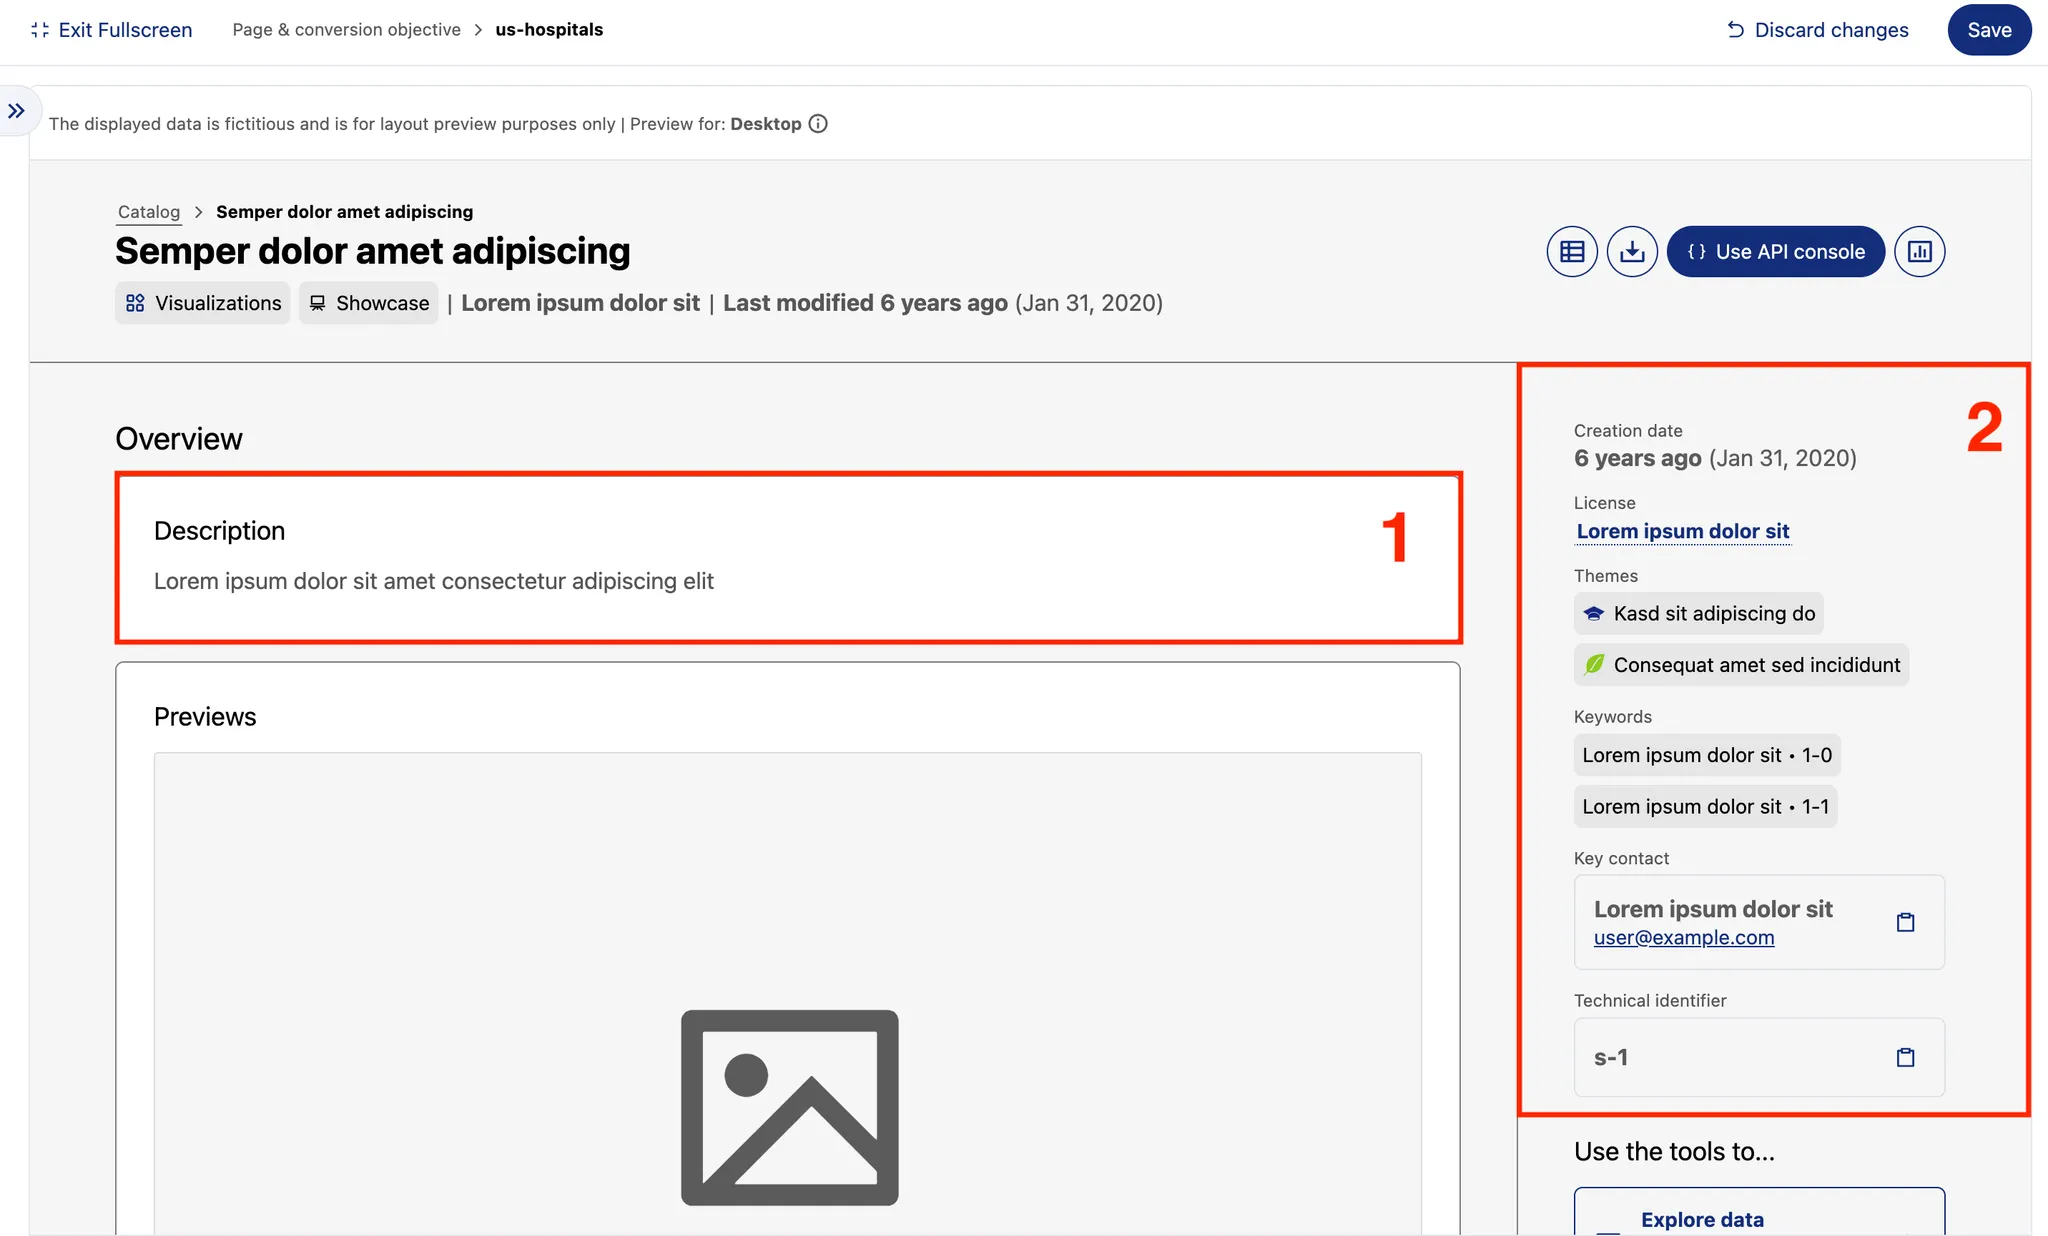Viewport: 2048px width, 1236px height.
Task: Open Use API console
Action: click(x=1775, y=252)
